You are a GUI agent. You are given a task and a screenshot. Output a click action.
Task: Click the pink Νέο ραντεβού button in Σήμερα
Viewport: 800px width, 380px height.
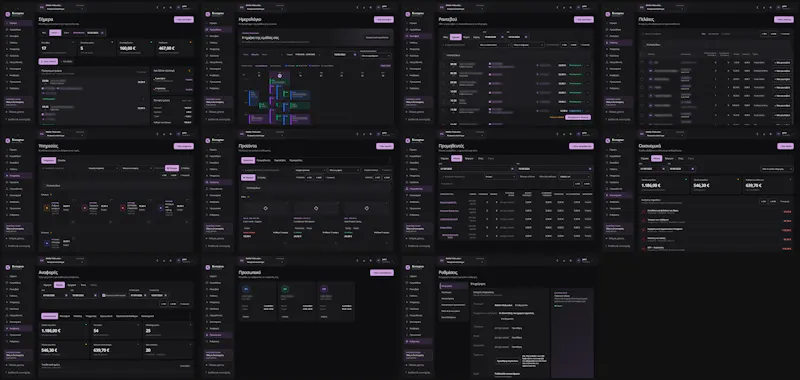pos(184,19)
